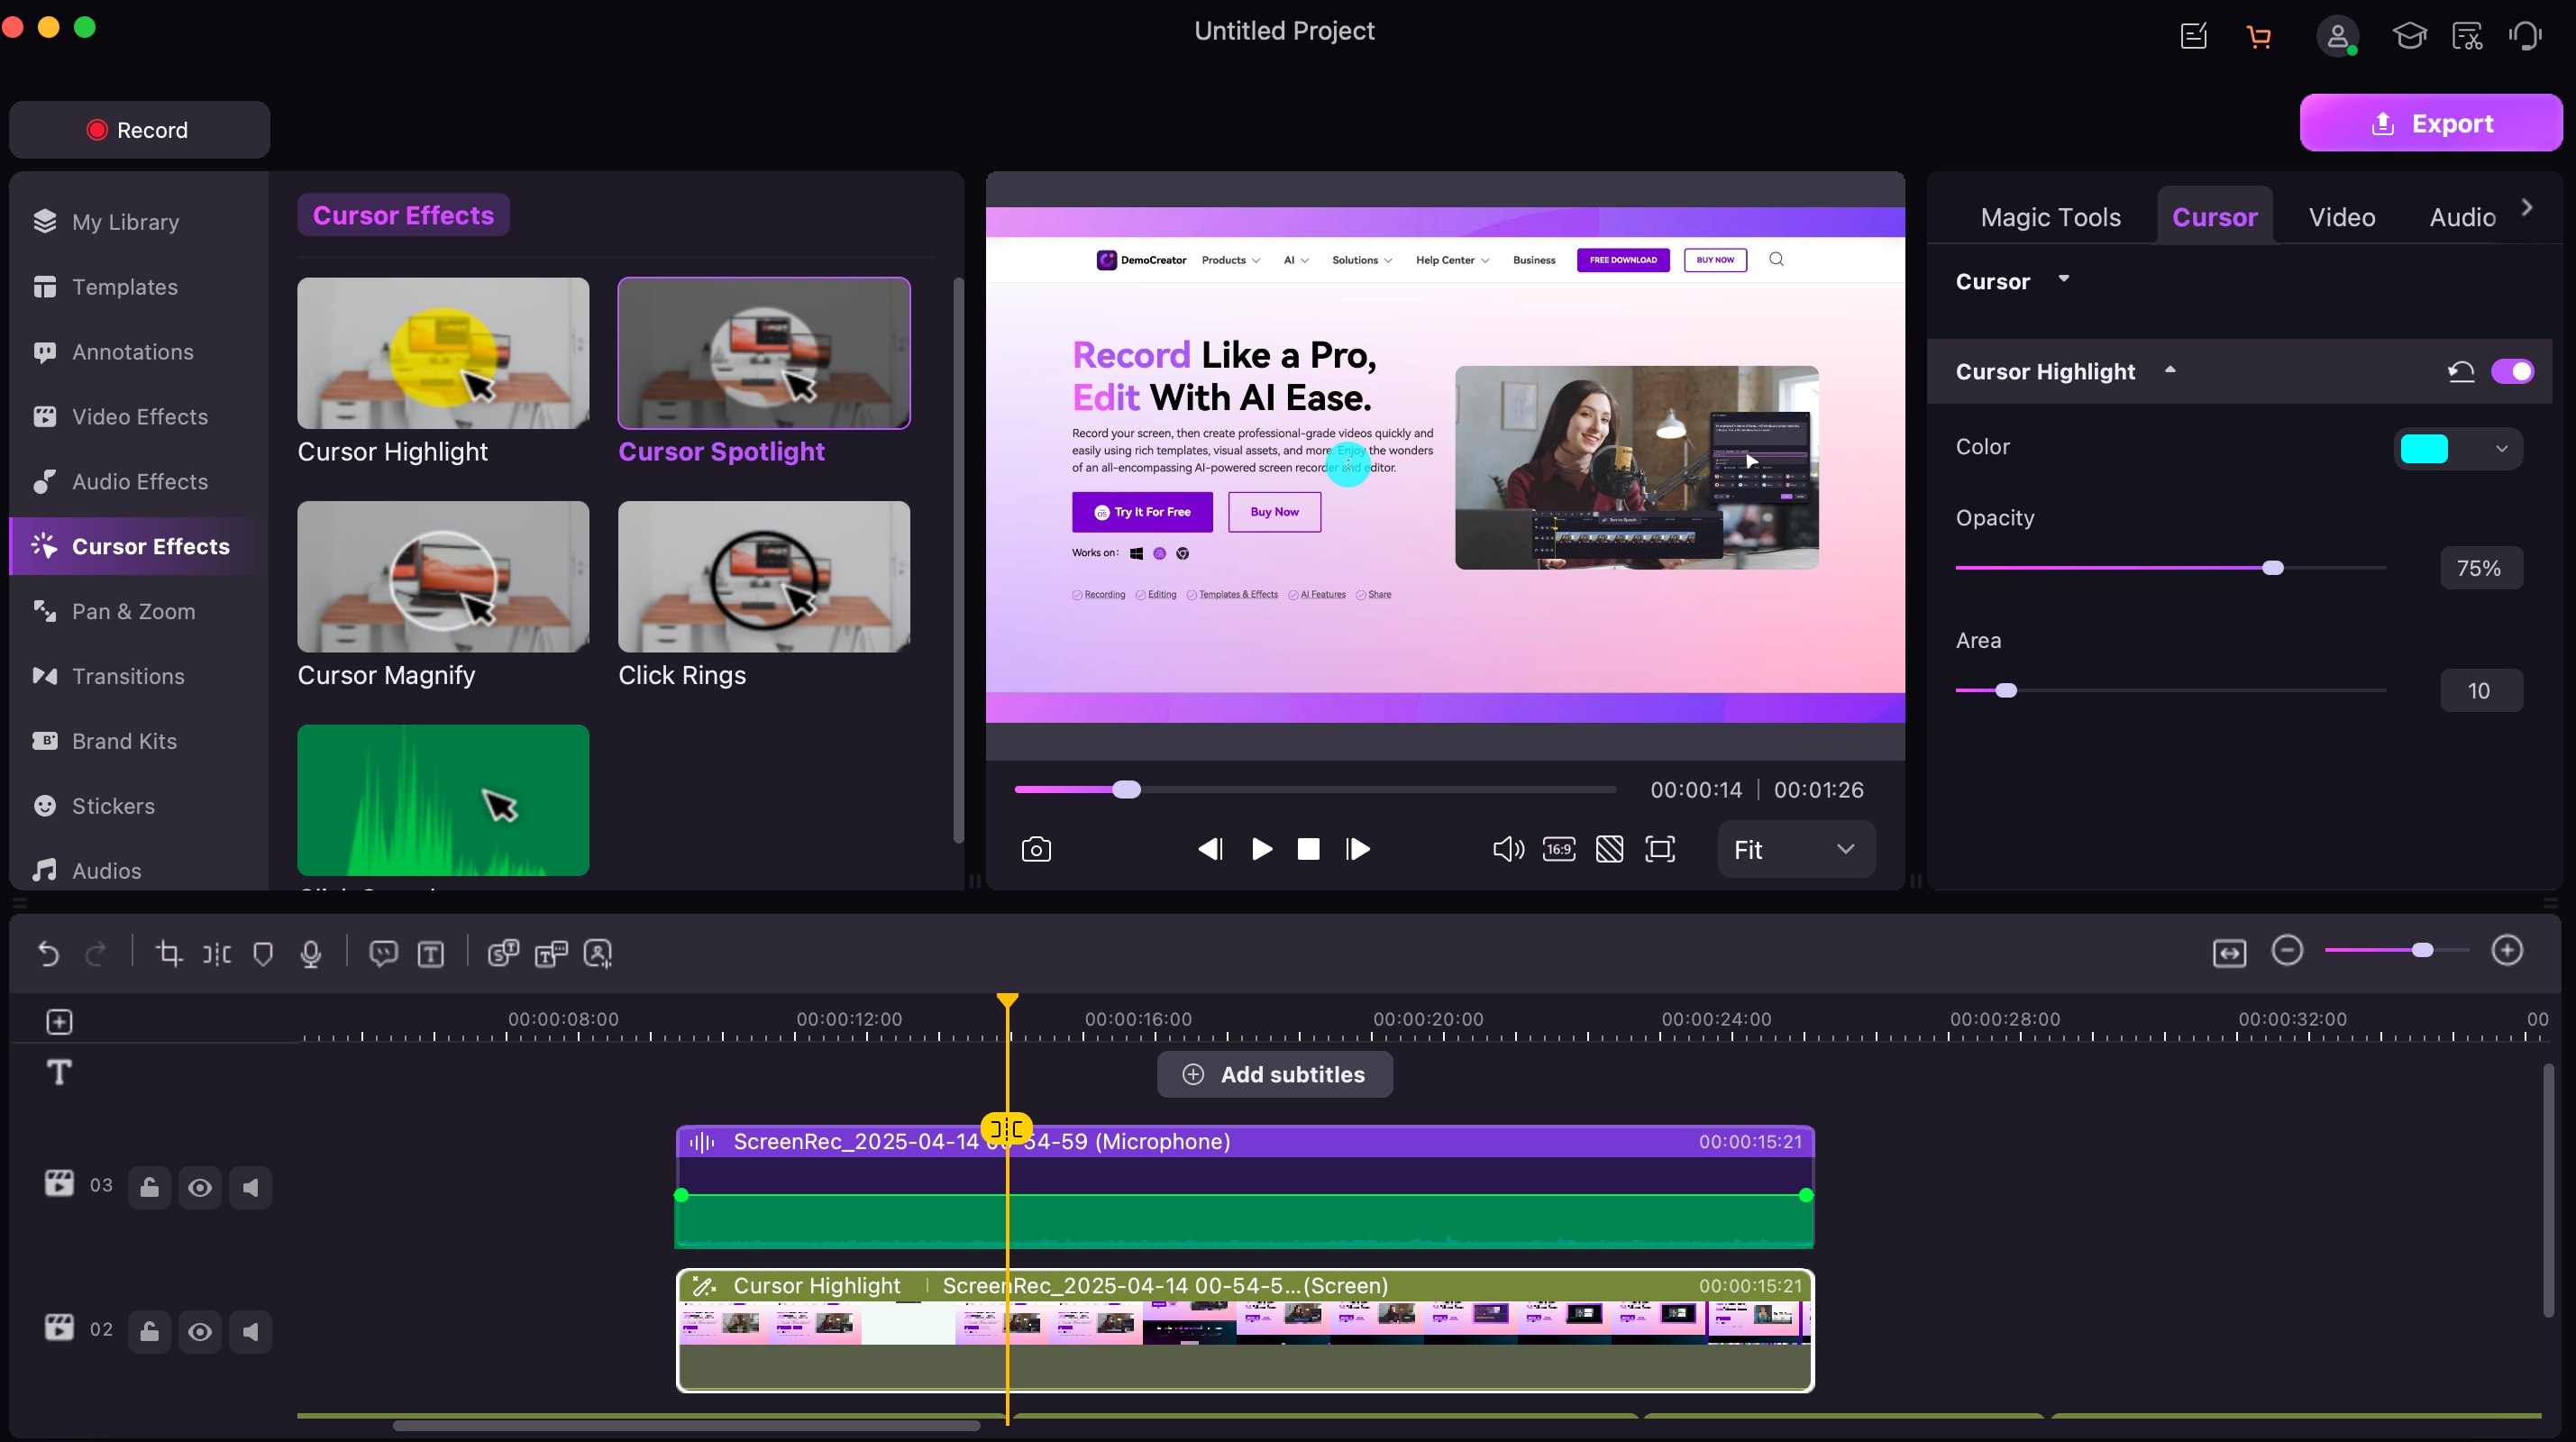Click the Opacity slider handle
The width and height of the screenshot is (2576, 1442).
pyautogui.click(x=2273, y=568)
